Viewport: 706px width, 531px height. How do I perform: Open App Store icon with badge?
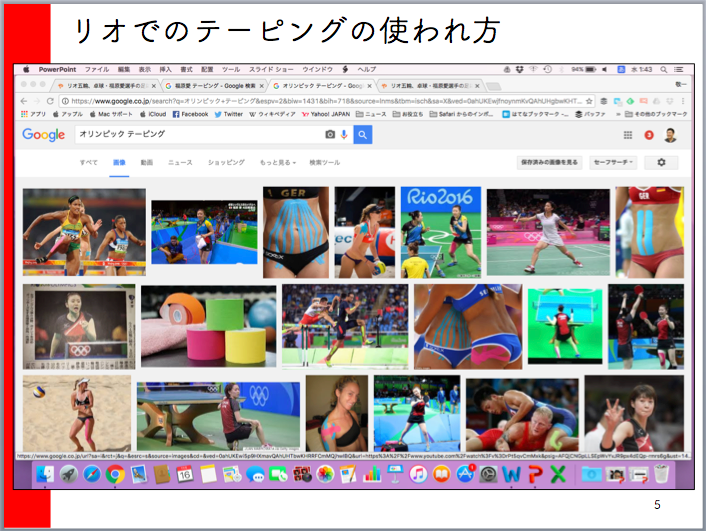tap(465, 475)
